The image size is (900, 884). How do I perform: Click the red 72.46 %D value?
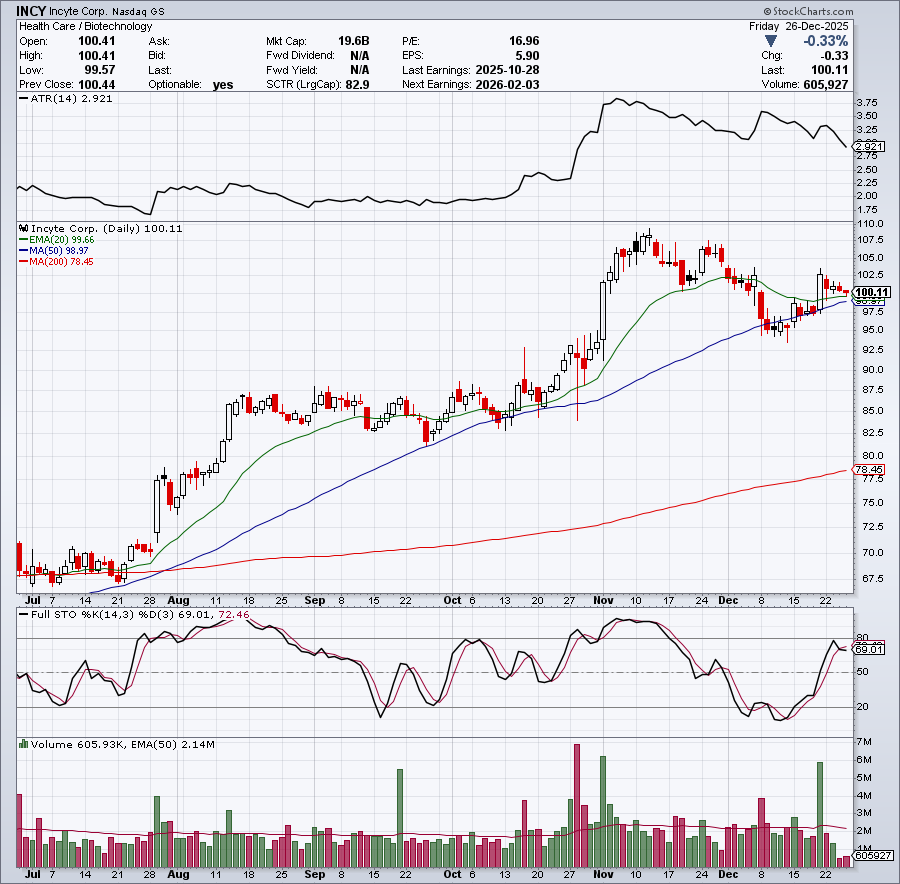click(x=234, y=615)
